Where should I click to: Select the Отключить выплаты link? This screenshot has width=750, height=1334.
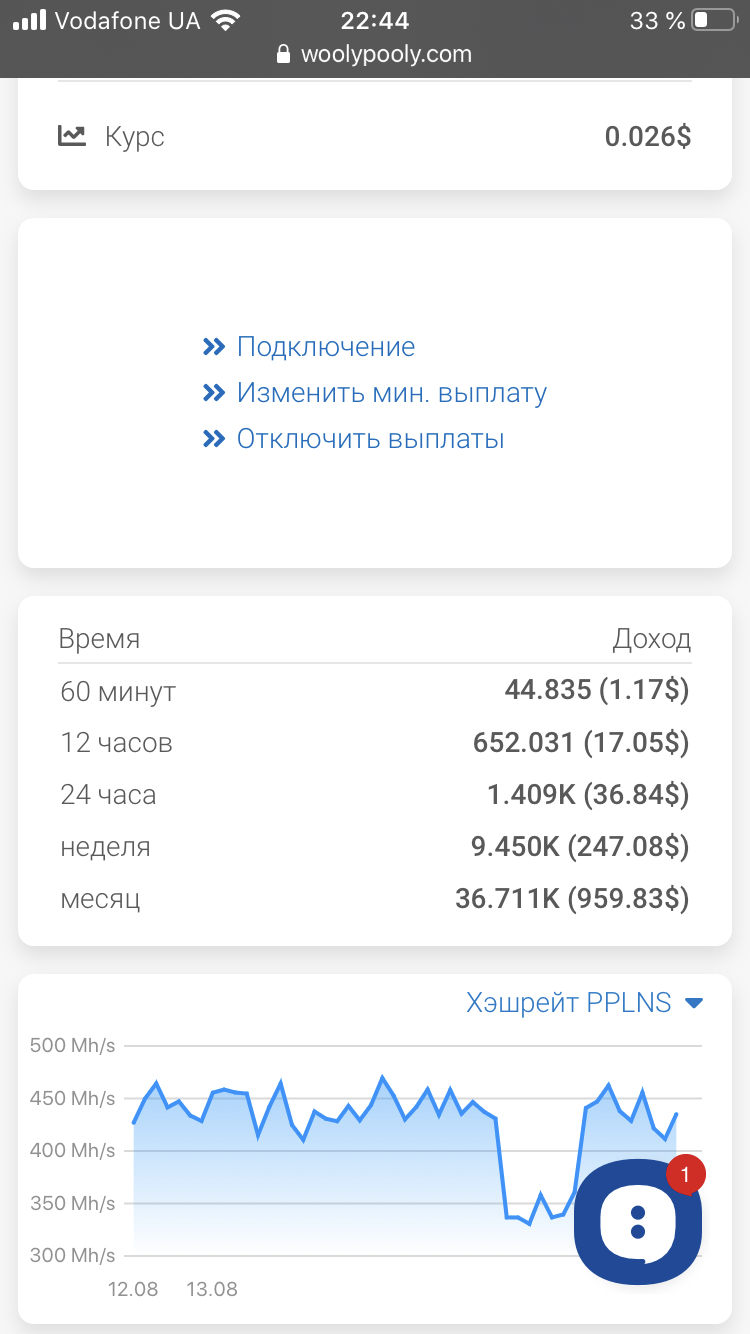point(370,439)
